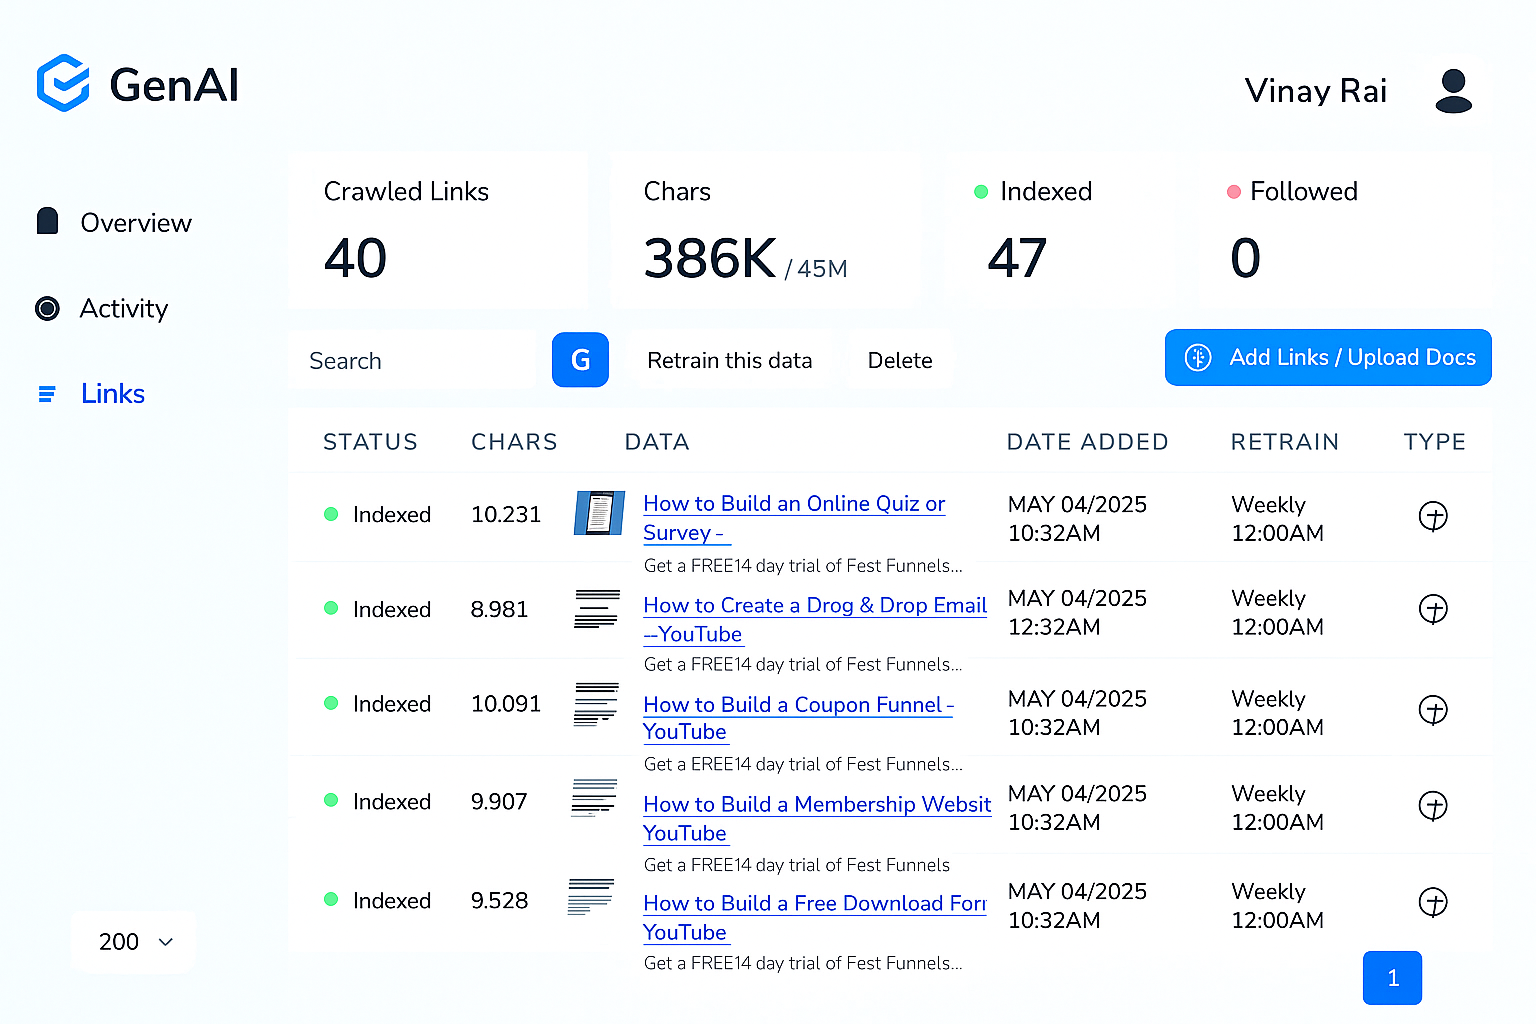Click the blue G search button

[x=580, y=360]
